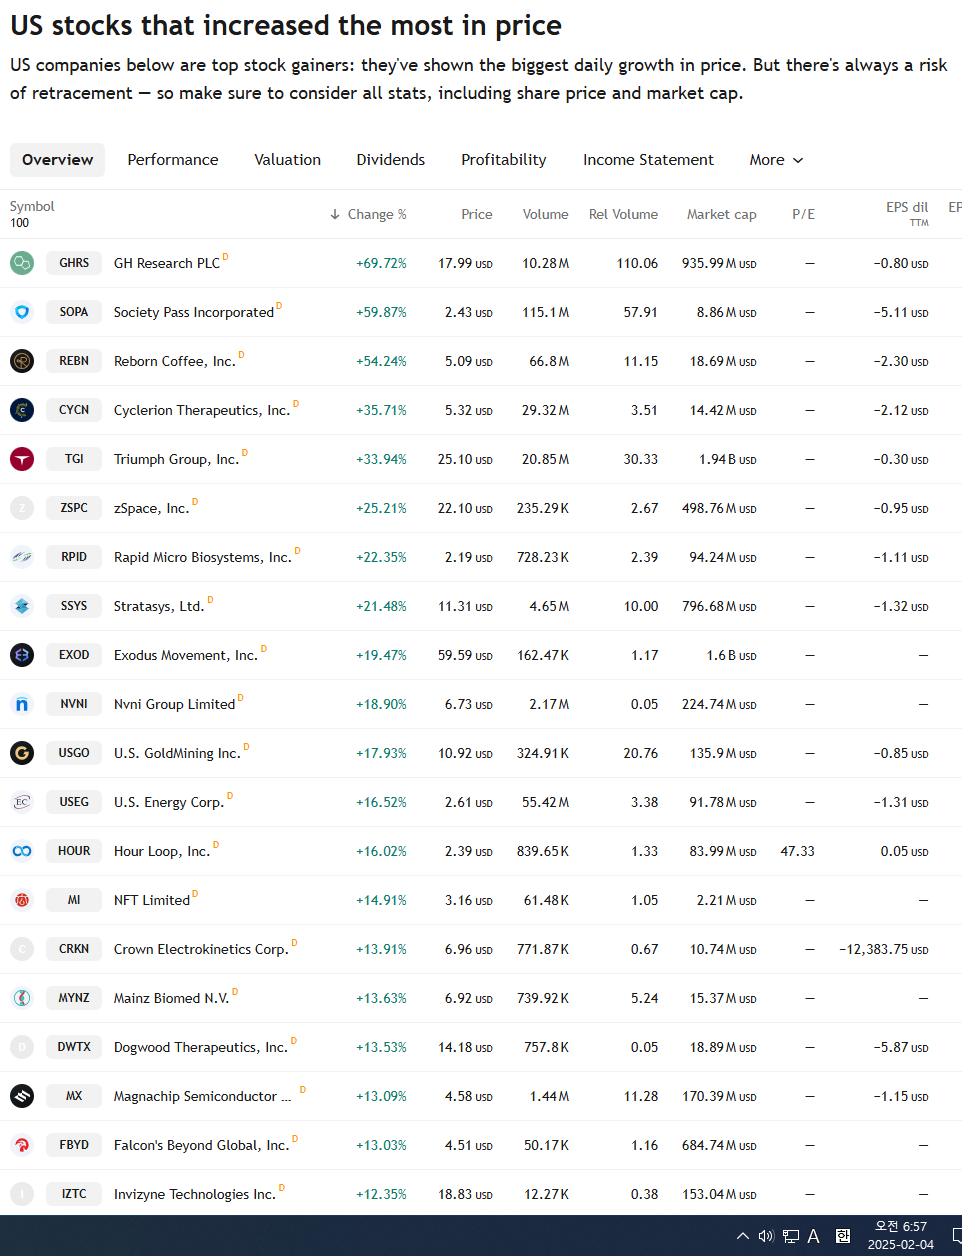Click the EXOD ticker symbol button

pyautogui.click(x=74, y=655)
